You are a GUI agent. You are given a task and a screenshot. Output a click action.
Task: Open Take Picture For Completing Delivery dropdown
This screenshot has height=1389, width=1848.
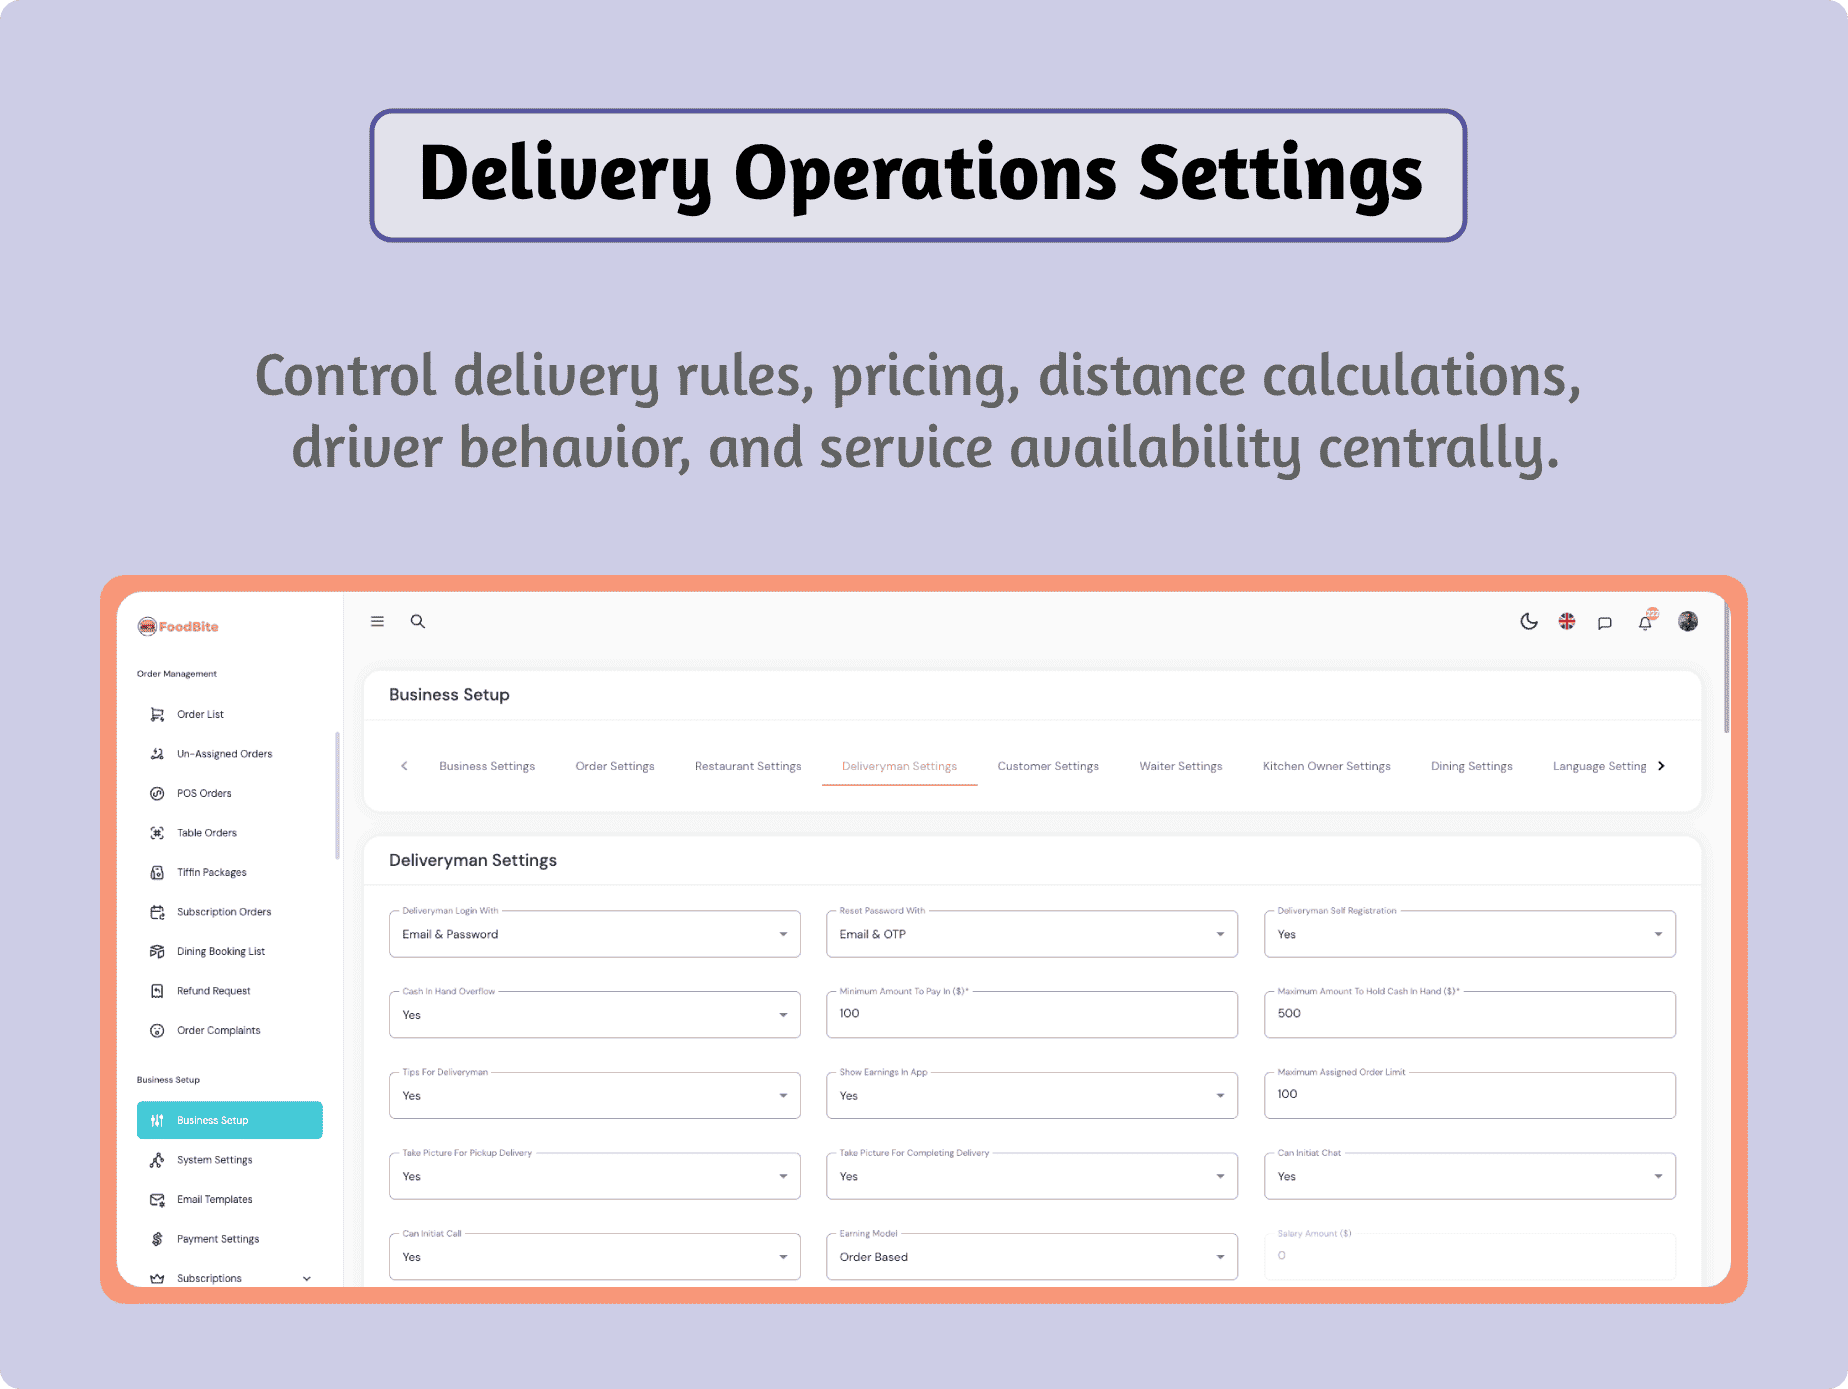coord(1032,1176)
